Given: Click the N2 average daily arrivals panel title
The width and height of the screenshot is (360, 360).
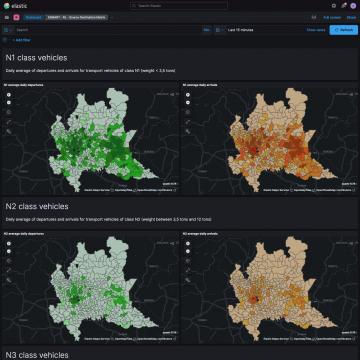Looking at the screenshot, I should (200, 234).
